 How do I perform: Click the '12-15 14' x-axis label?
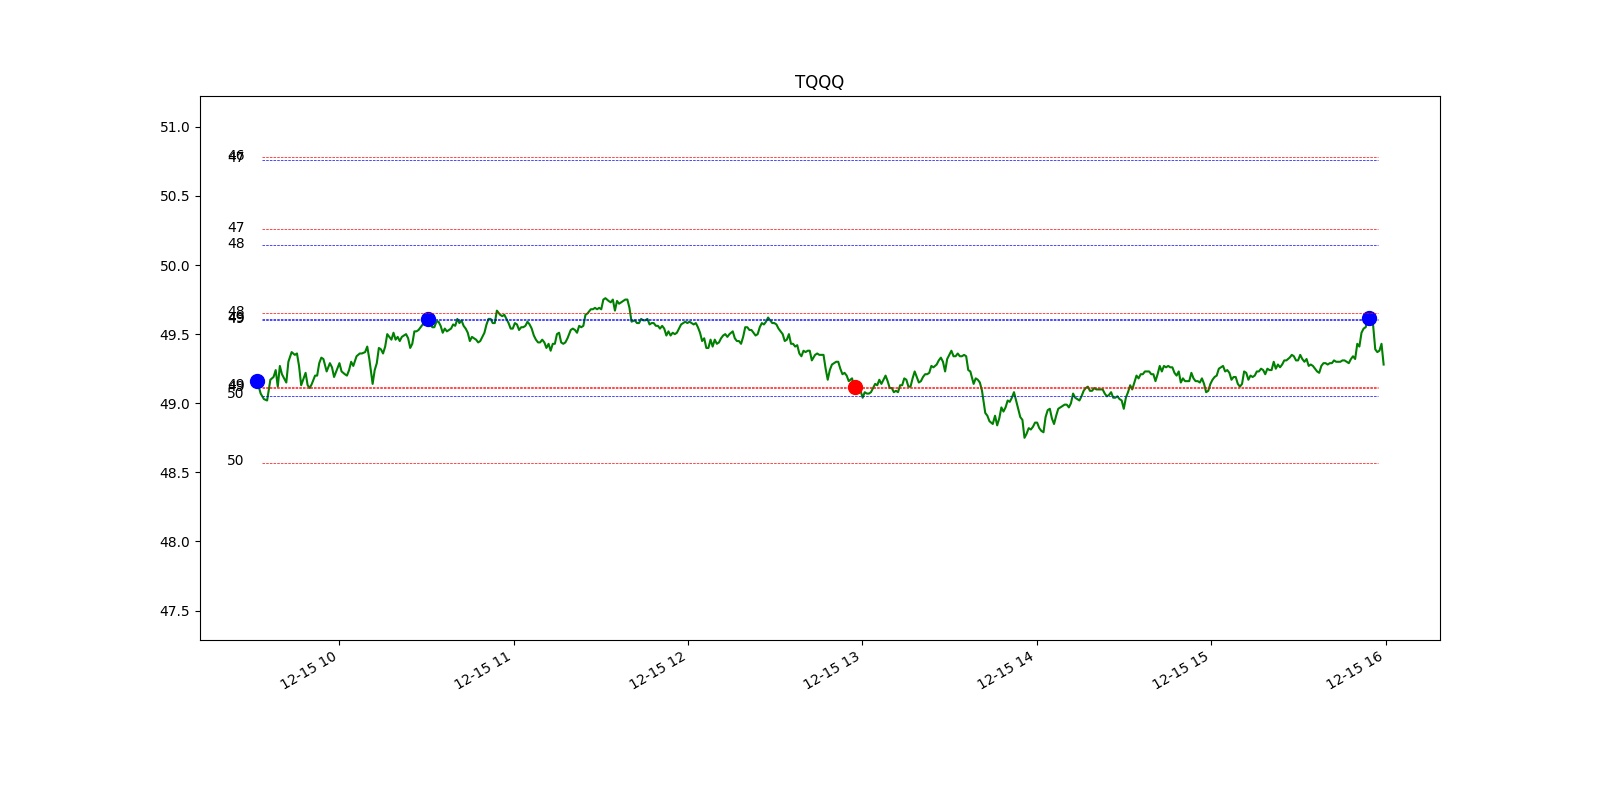click(x=1005, y=670)
